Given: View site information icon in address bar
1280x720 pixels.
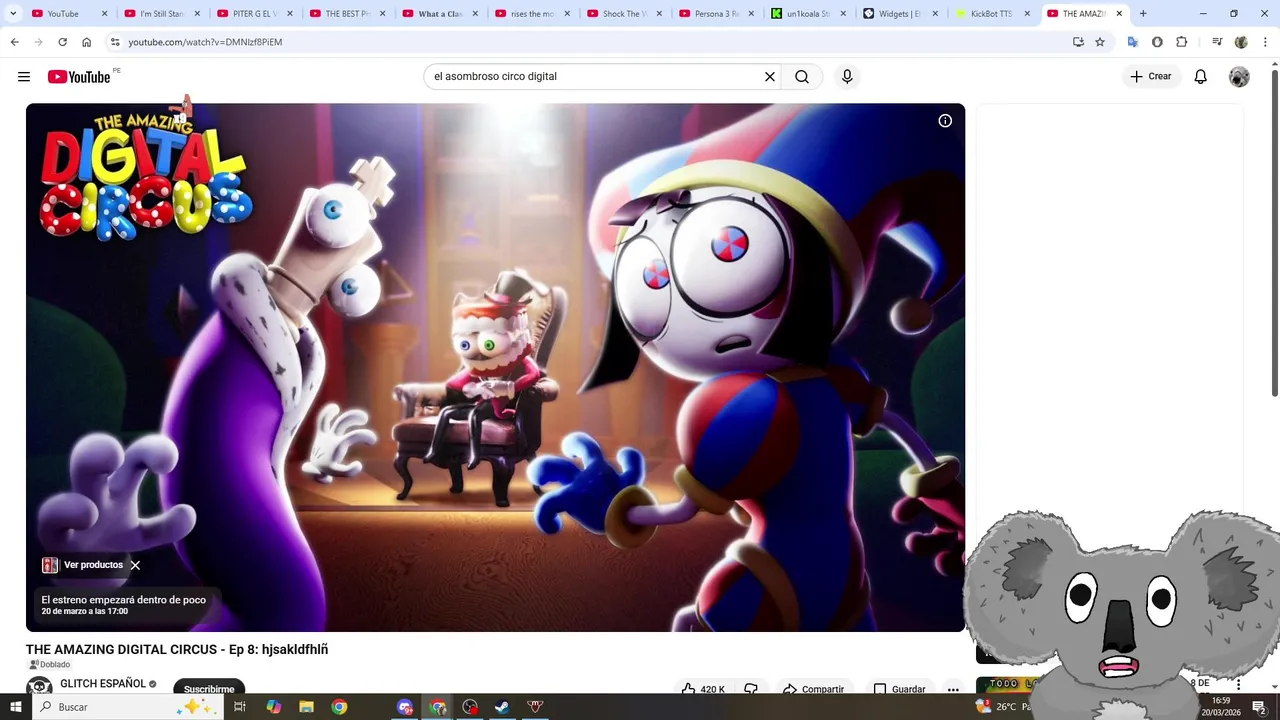Looking at the screenshot, I should [115, 42].
